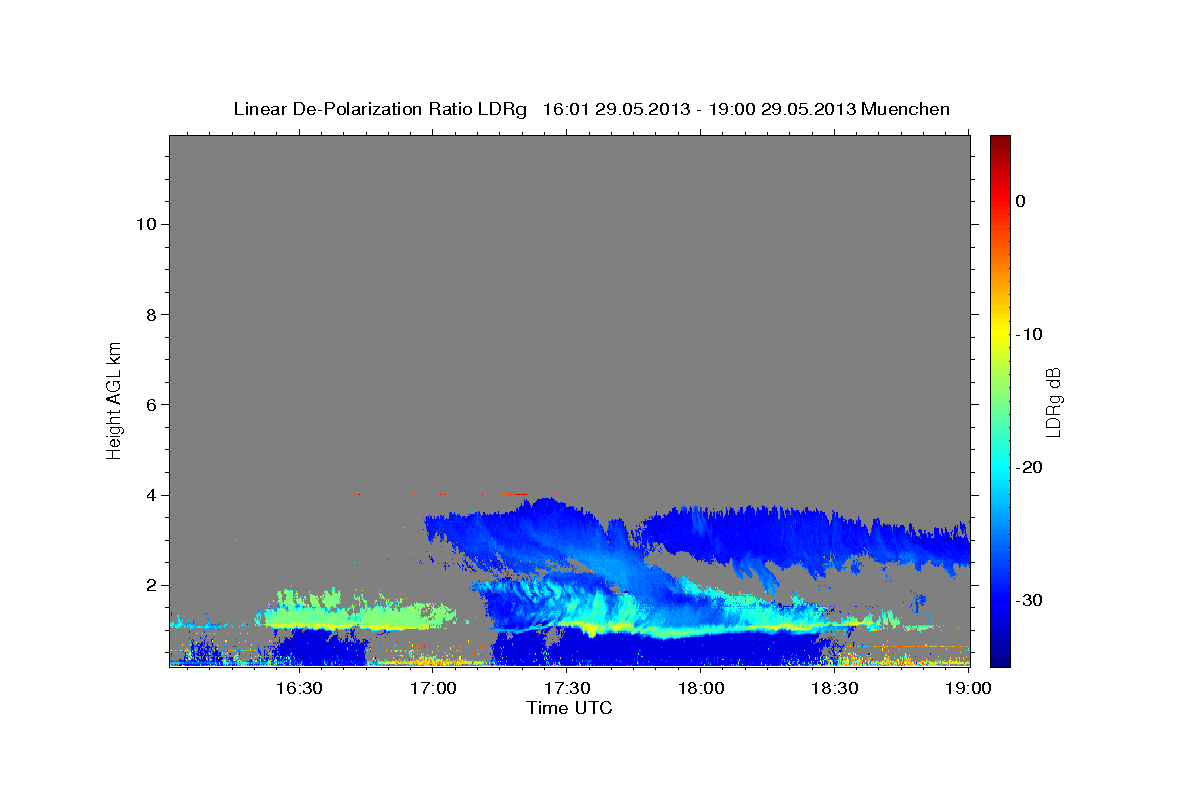This screenshot has height=800, width=1200.
Task: Click the '18:30' time axis label
Action: (835, 688)
